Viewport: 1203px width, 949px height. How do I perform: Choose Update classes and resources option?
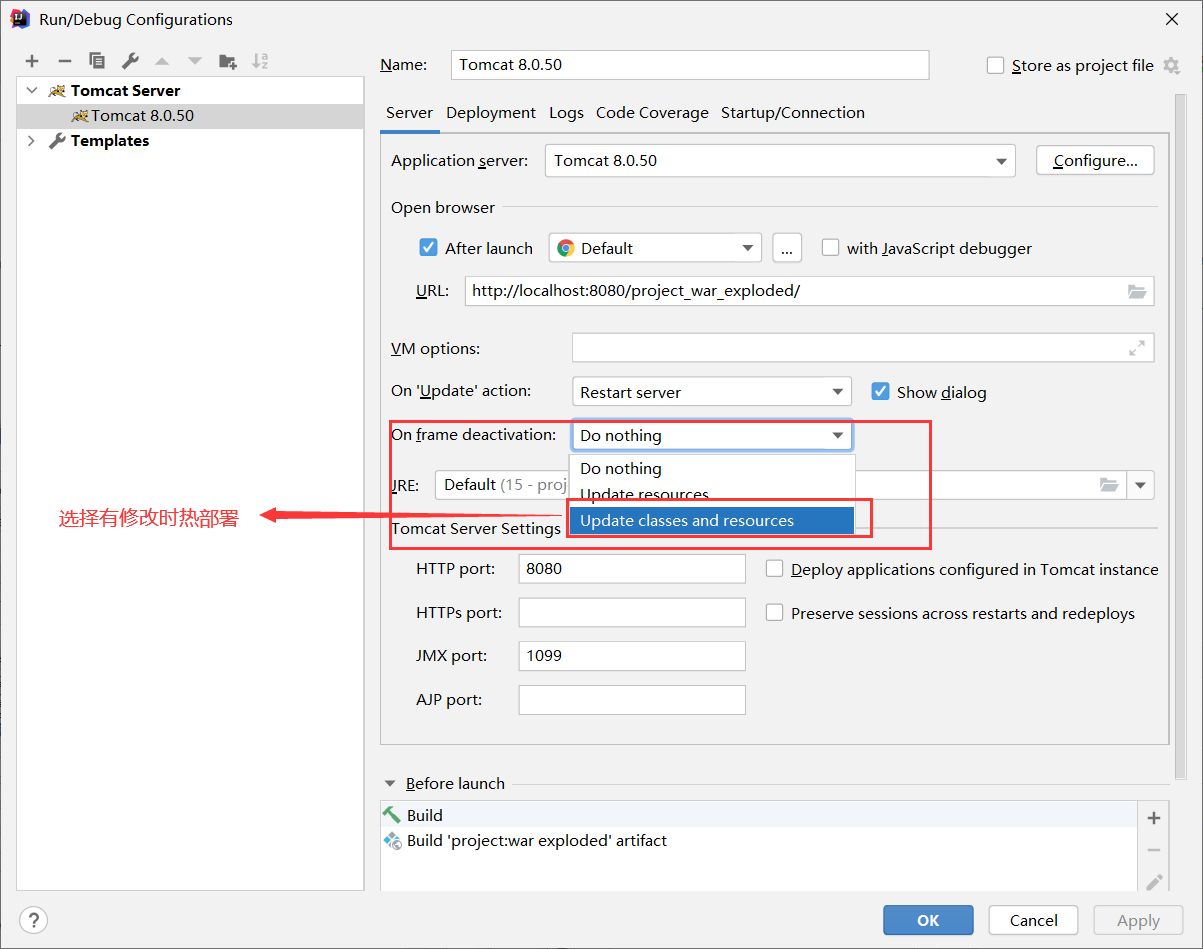[712, 520]
